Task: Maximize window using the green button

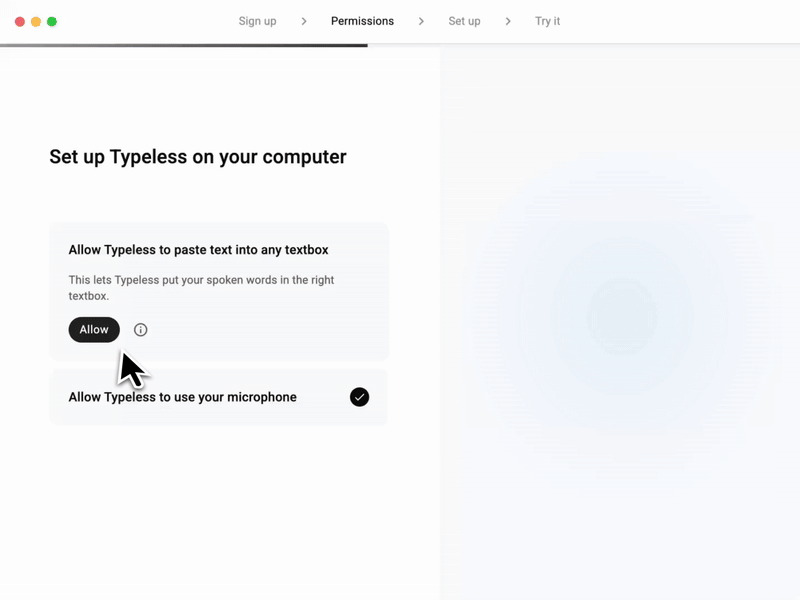Action: click(x=52, y=21)
